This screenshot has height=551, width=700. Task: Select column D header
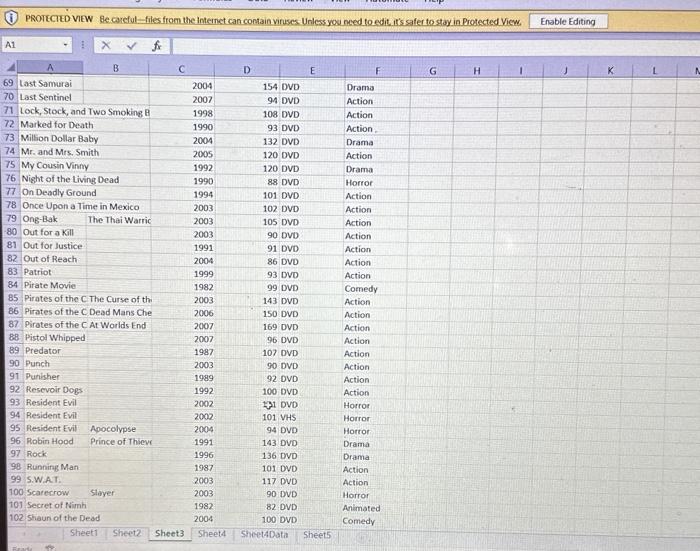pyautogui.click(x=247, y=70)
